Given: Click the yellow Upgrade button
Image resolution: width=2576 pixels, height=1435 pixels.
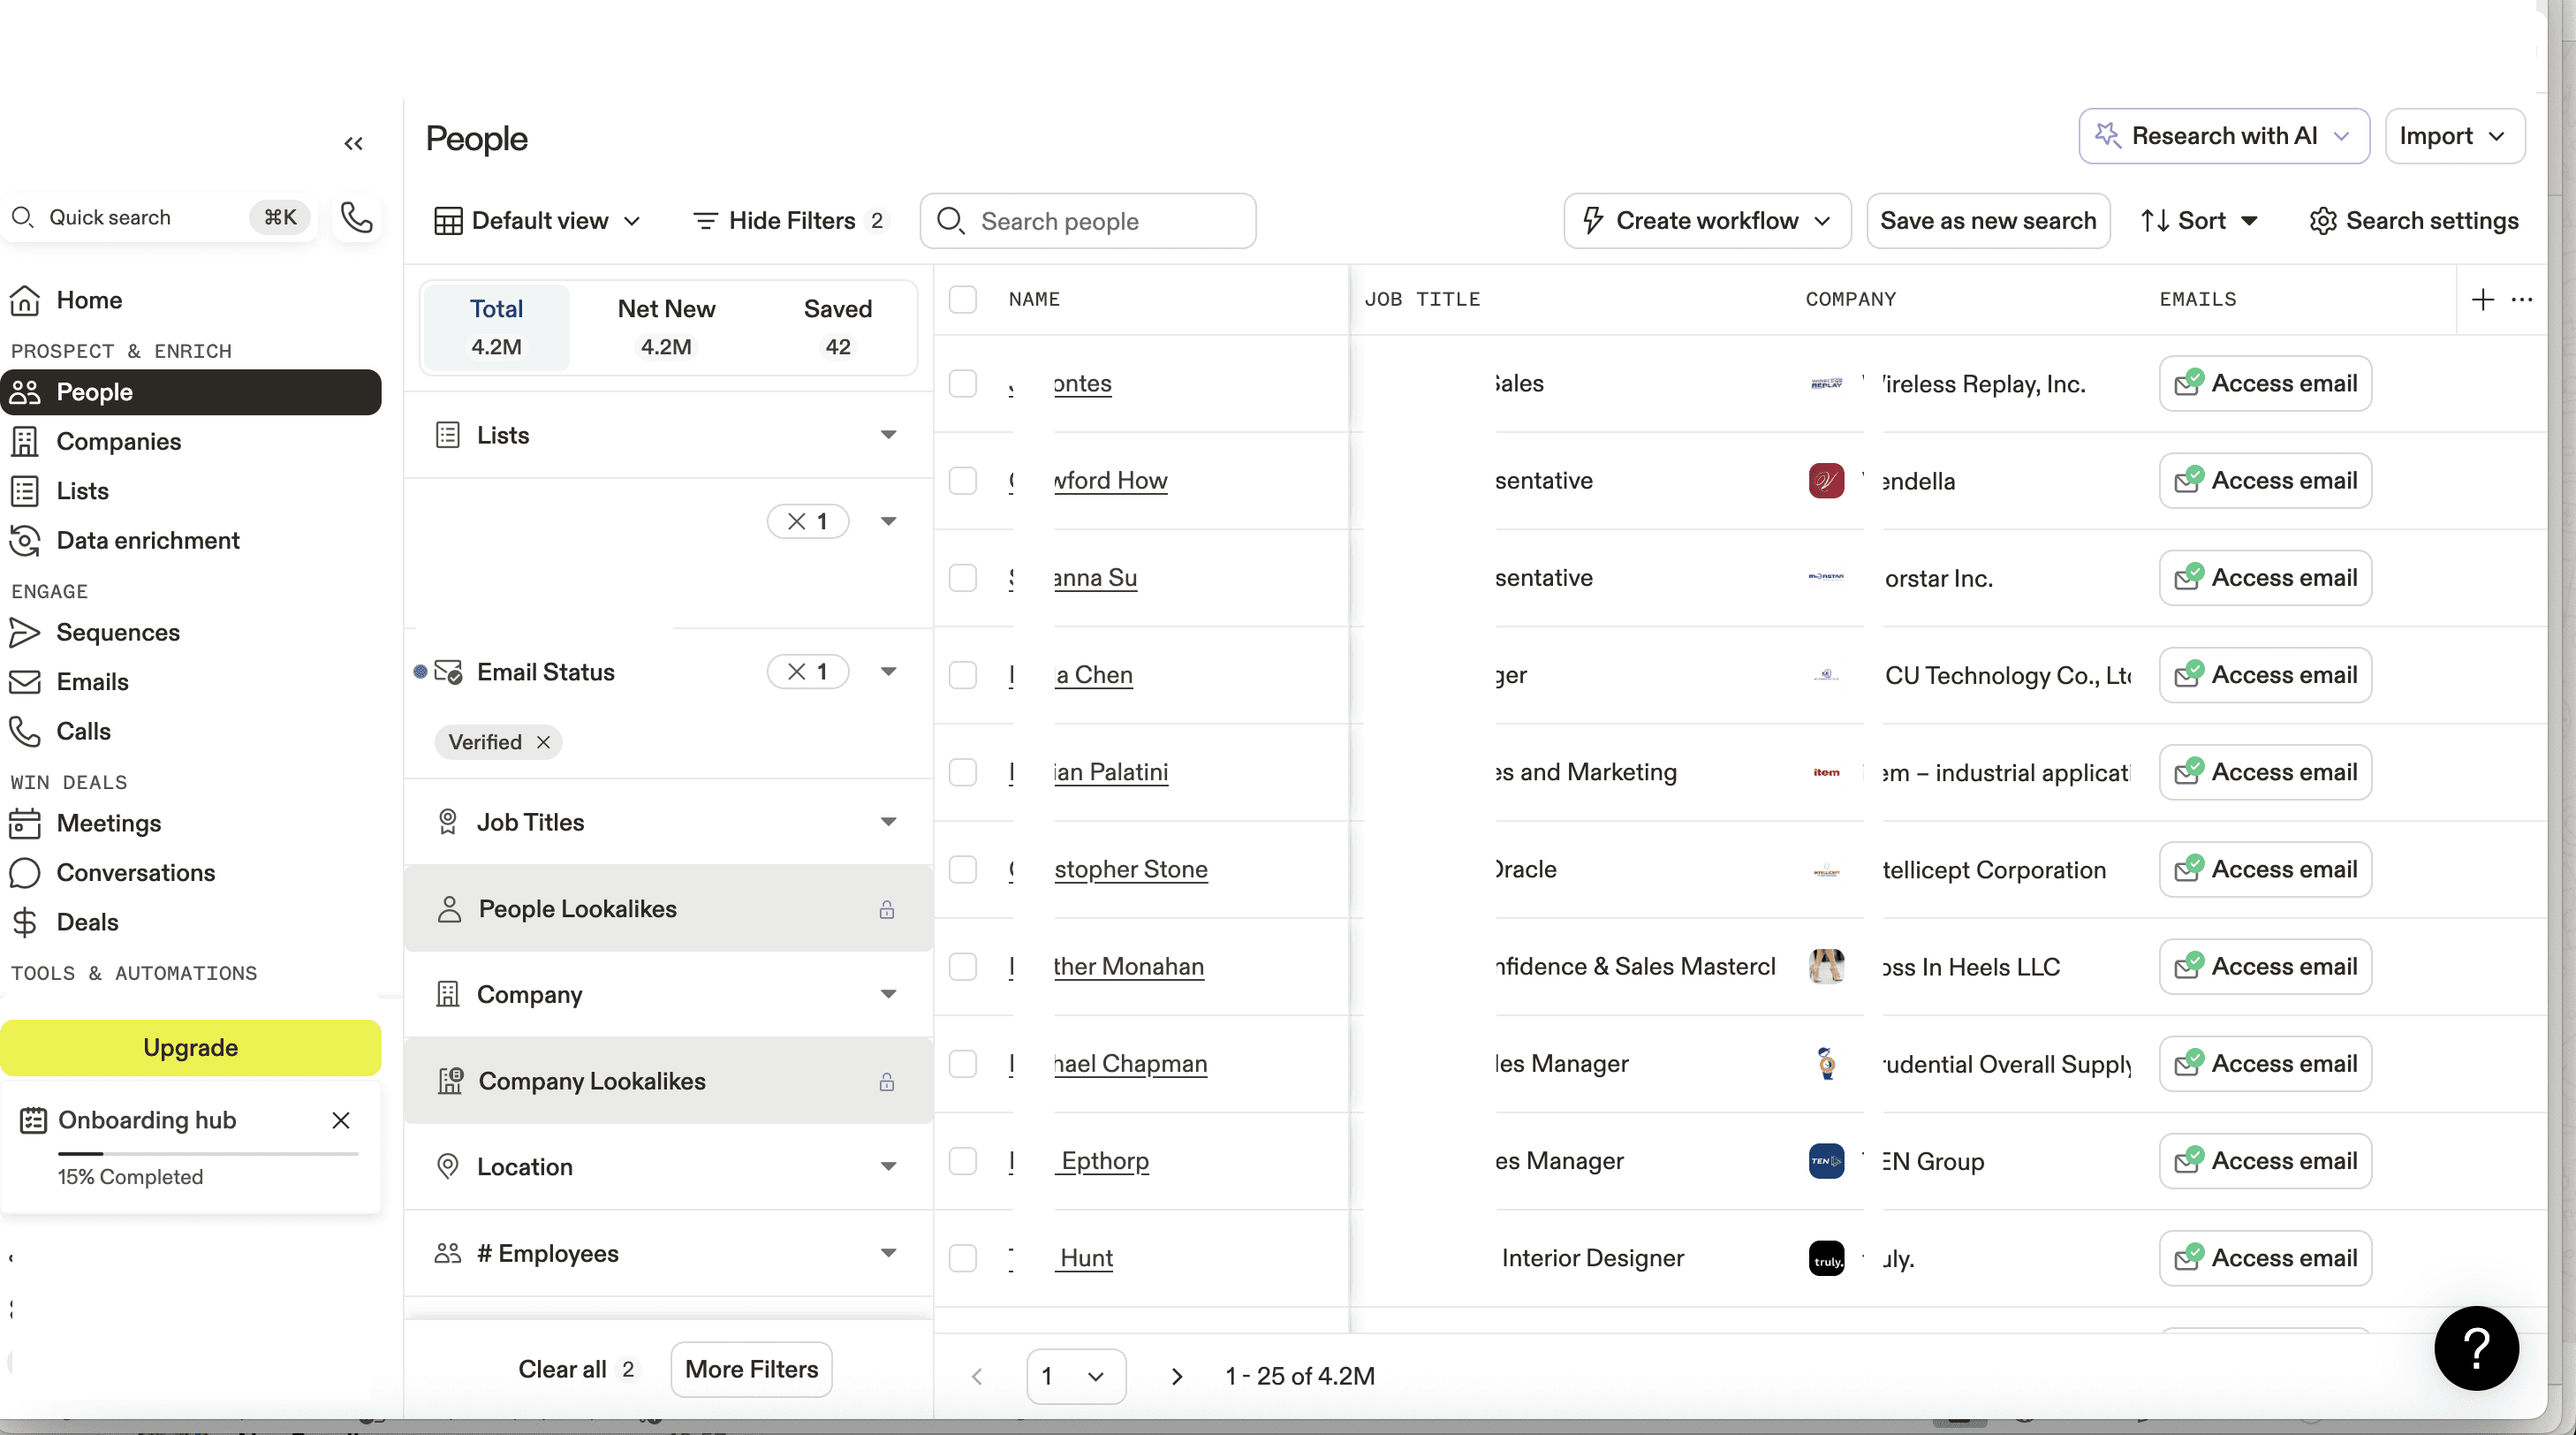Looking at the screenshot, I should pos(190,1047).
